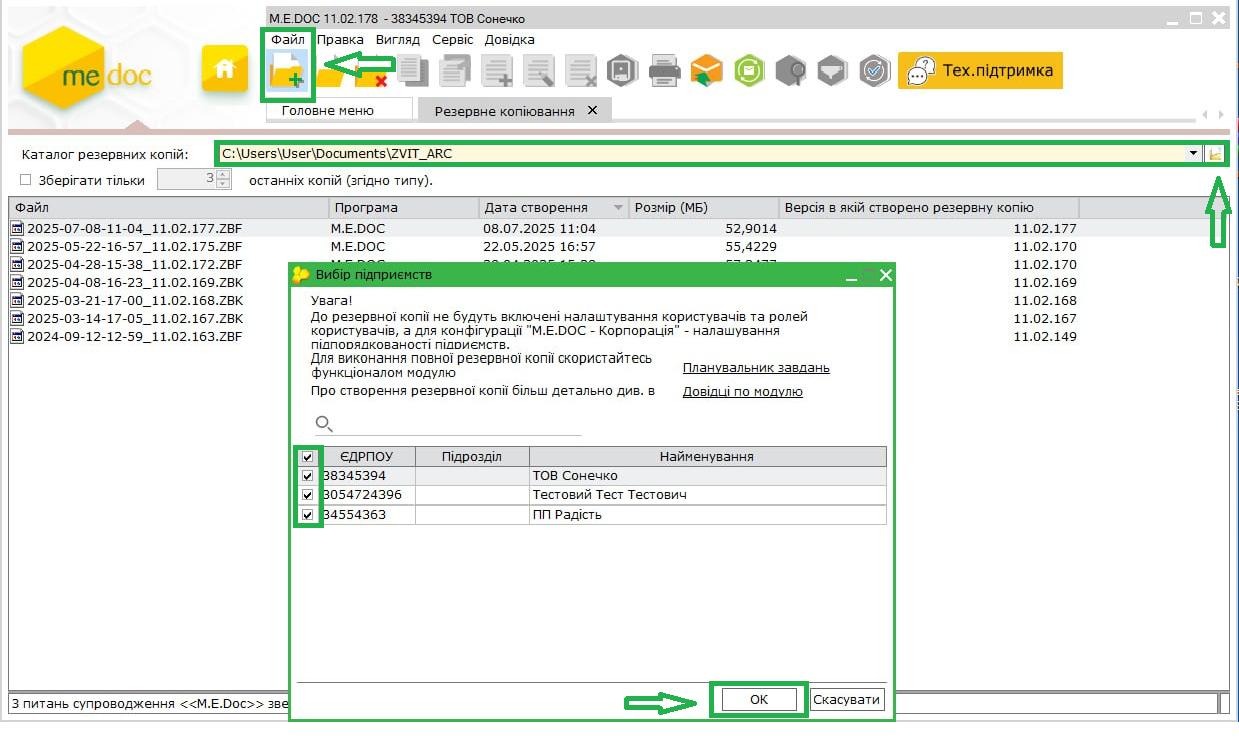Uncheck the ТОВ Сонечко enterprise checkbox

(308, 476)
